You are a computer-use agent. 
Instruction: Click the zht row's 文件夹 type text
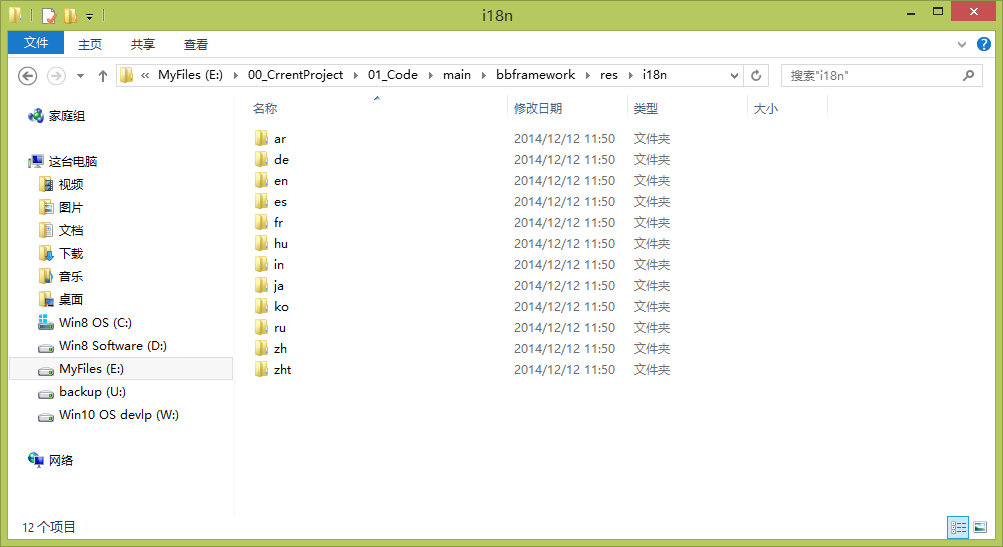pyautogui.click(x=652, y=369)
